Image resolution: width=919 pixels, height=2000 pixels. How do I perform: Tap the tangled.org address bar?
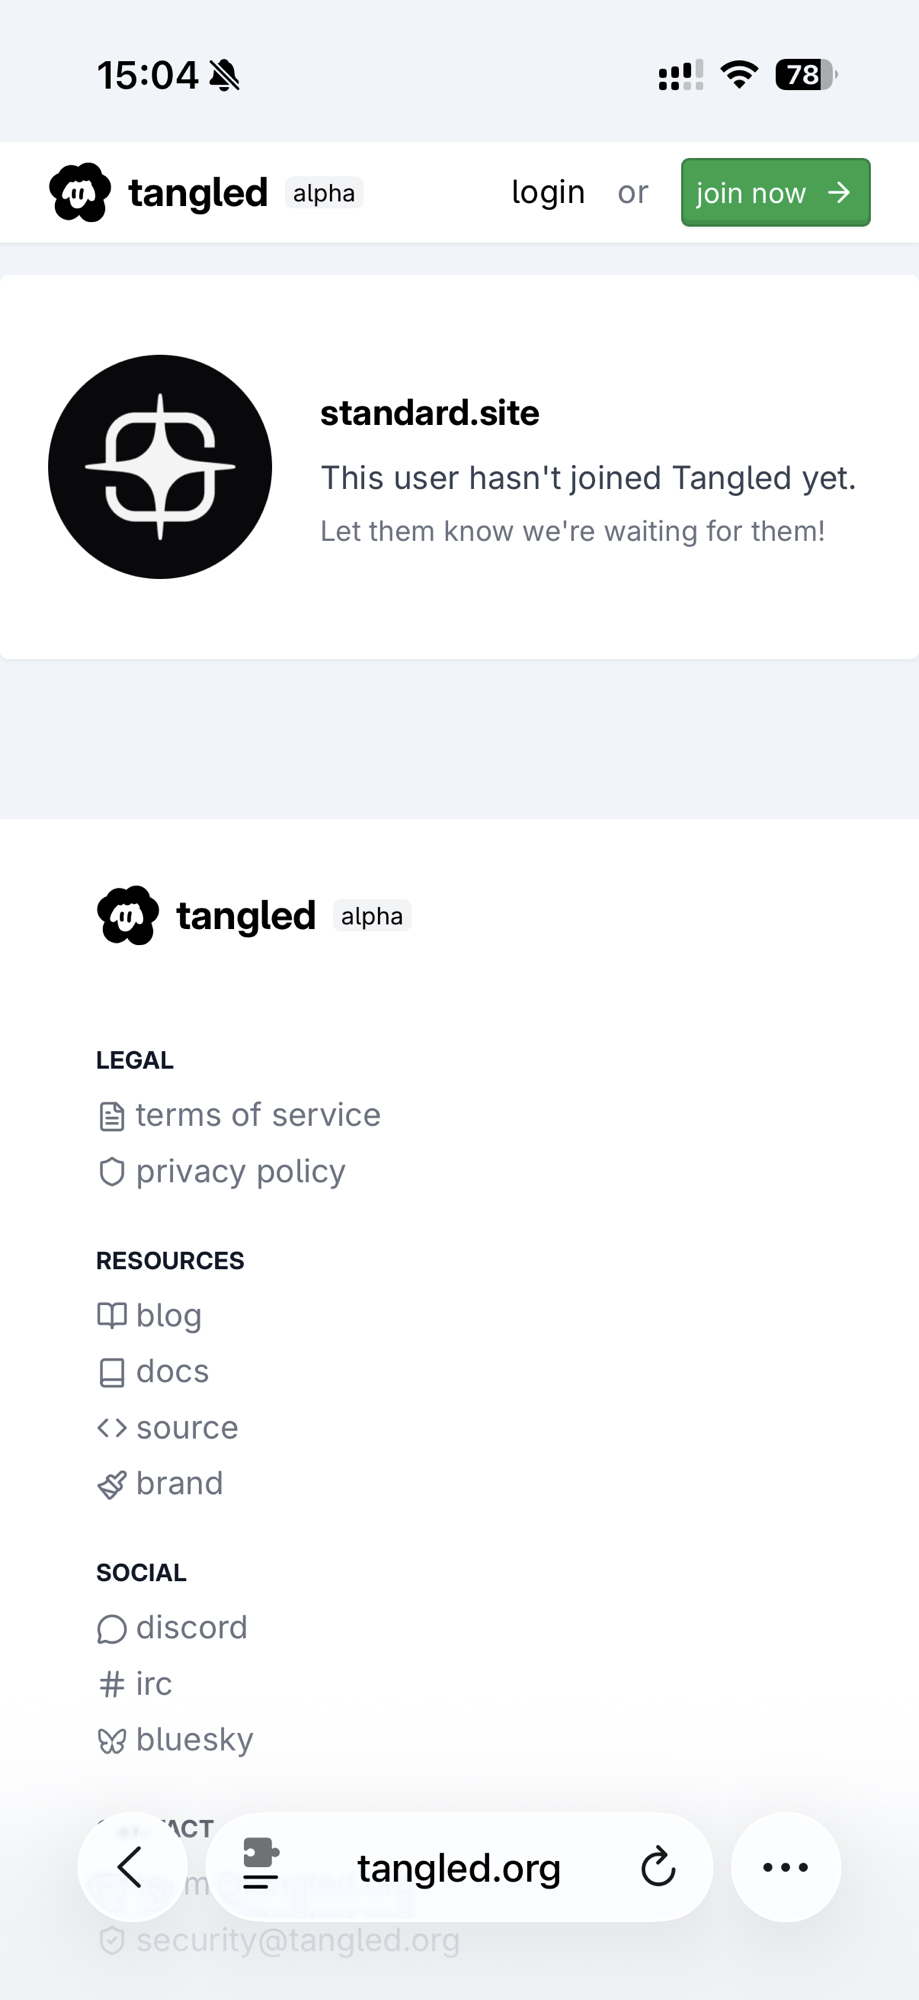pyautogui.click(x=459, y=1867)
